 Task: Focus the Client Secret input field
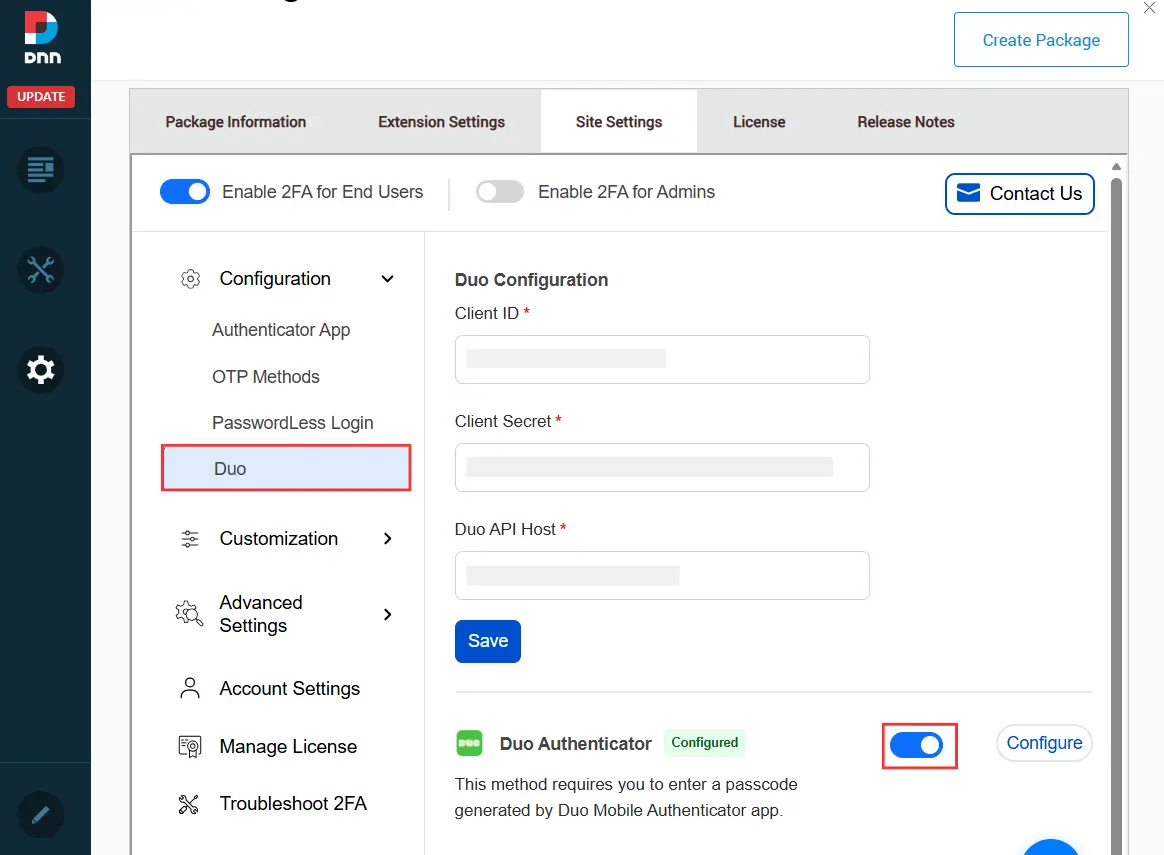point(662,468)
